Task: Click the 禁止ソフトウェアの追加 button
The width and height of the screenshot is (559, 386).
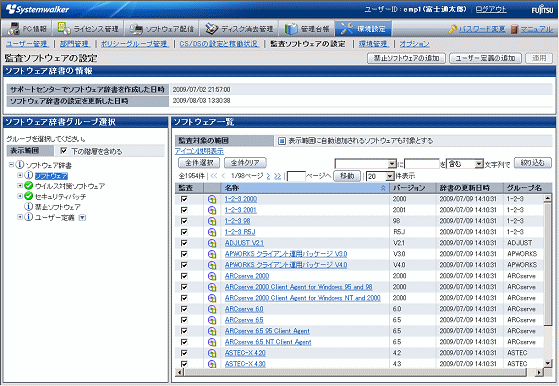Action: [x=406, y=58]
